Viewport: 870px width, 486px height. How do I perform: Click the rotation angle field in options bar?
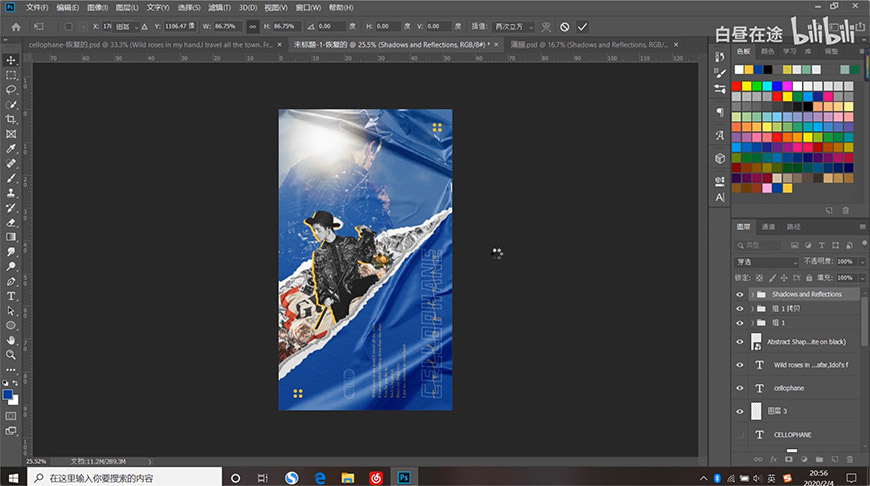point(331,26)
